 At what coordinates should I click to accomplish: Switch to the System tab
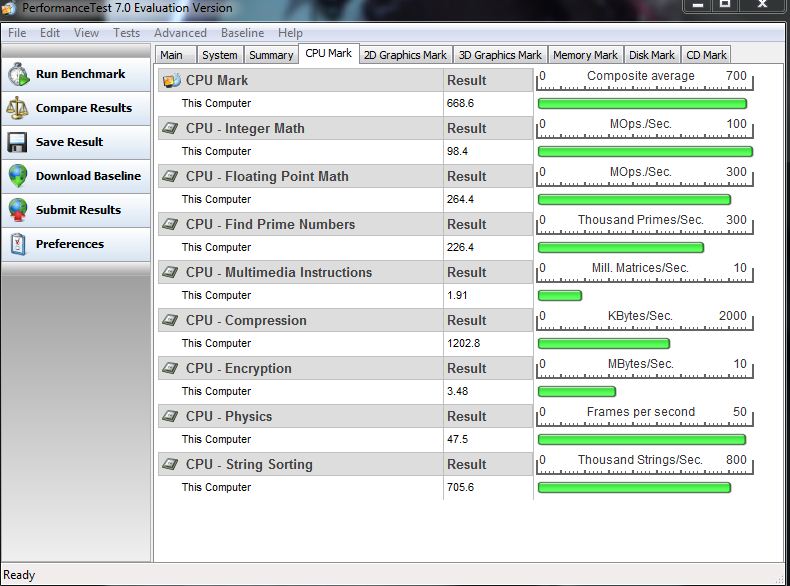click(x=220, y=55)
